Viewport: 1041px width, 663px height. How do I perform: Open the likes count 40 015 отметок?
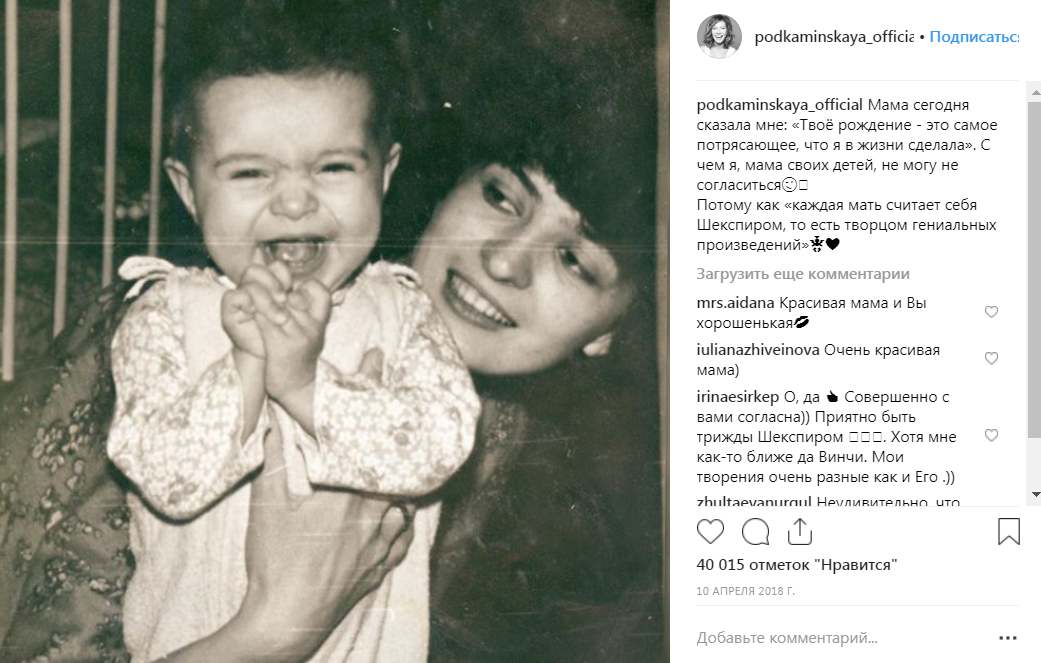click(796, 565)
